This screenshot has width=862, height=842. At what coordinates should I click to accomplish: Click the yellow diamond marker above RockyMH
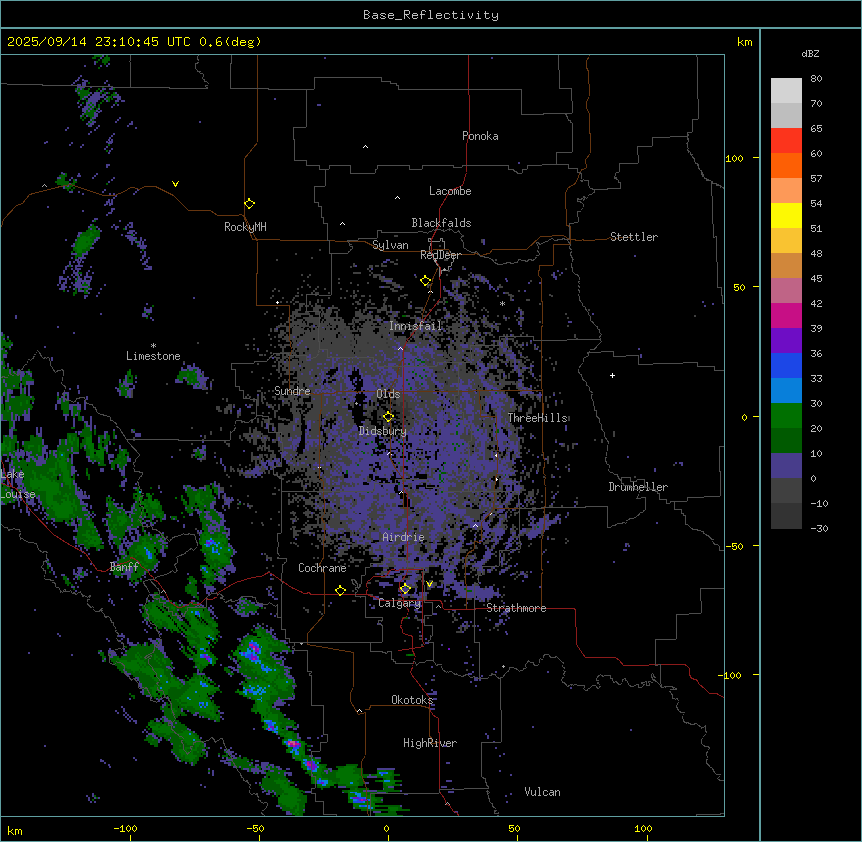(249, 204)
